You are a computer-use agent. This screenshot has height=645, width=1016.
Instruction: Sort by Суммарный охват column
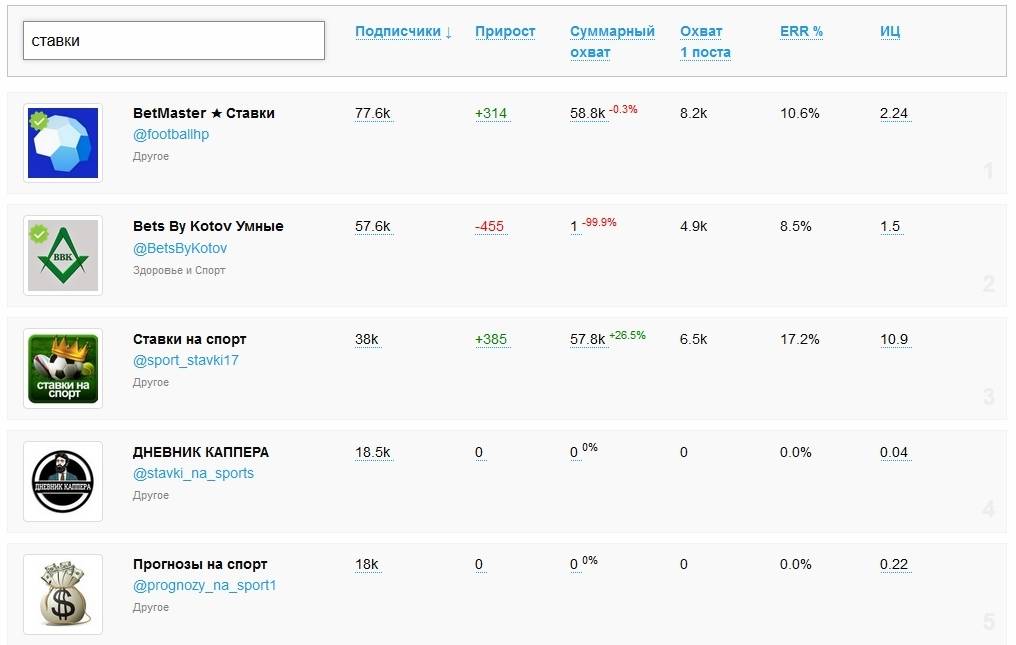[612, 41]
